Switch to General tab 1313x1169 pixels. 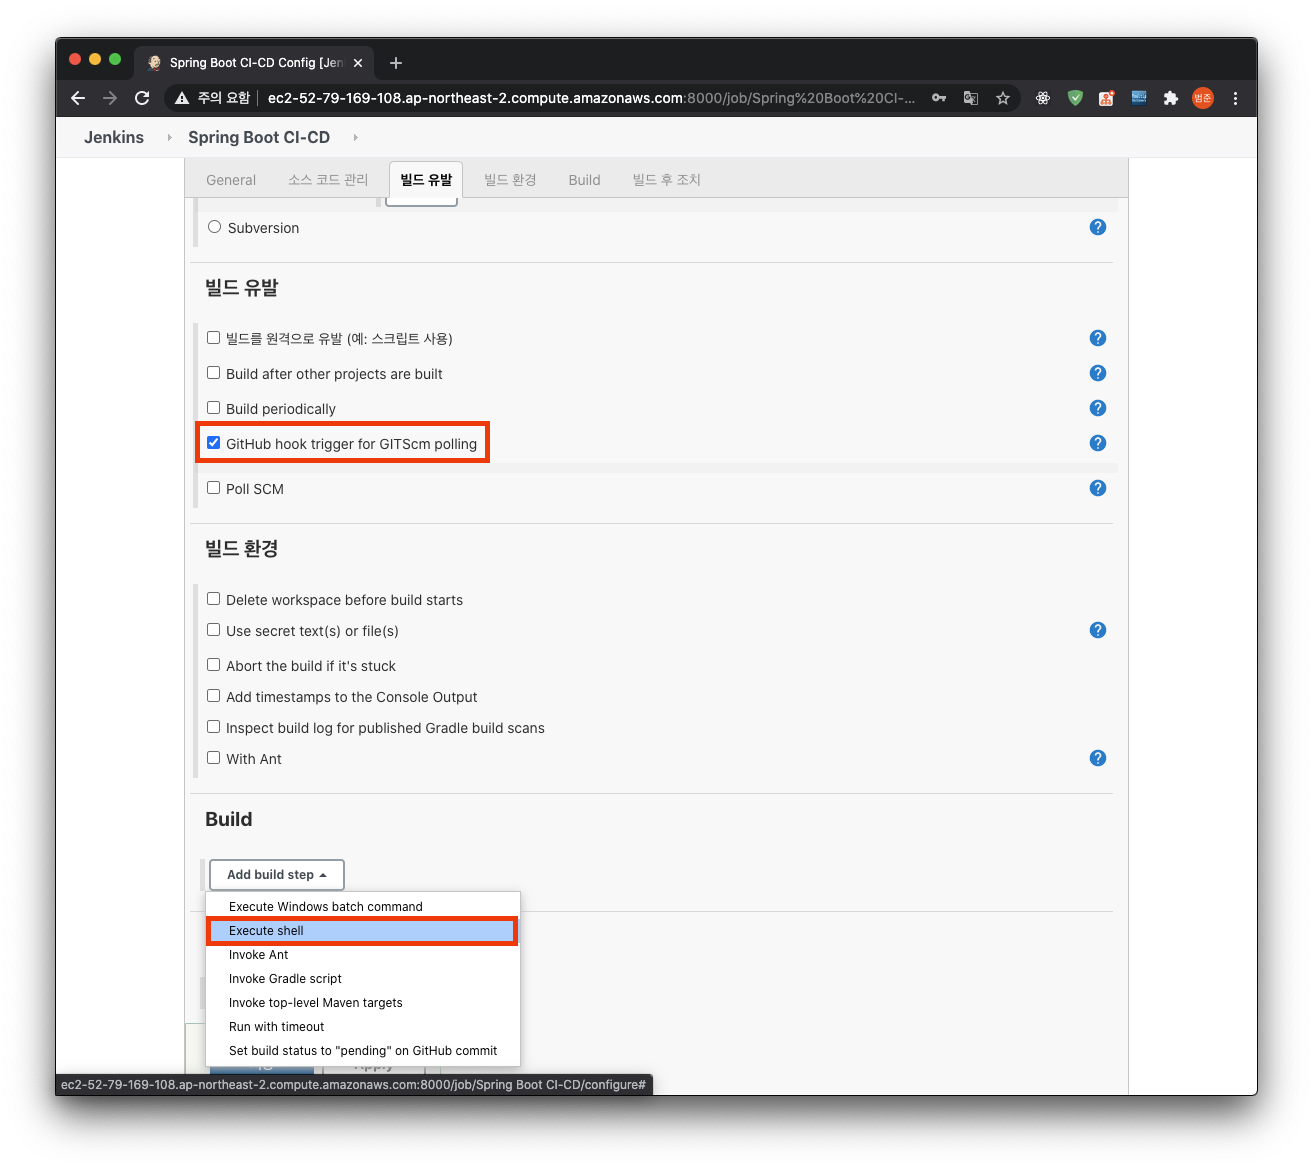click(x=231, y=180)
